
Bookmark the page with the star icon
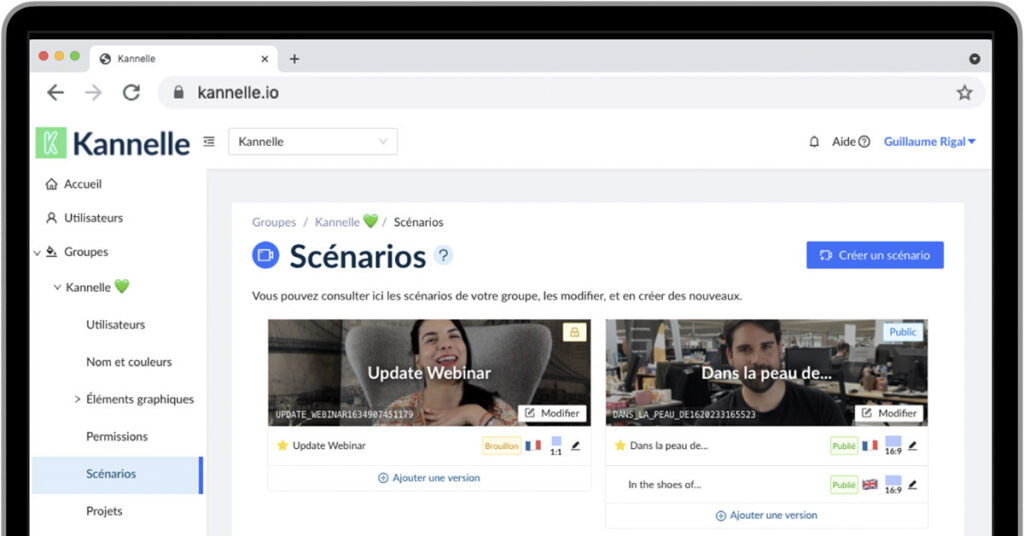964,93
